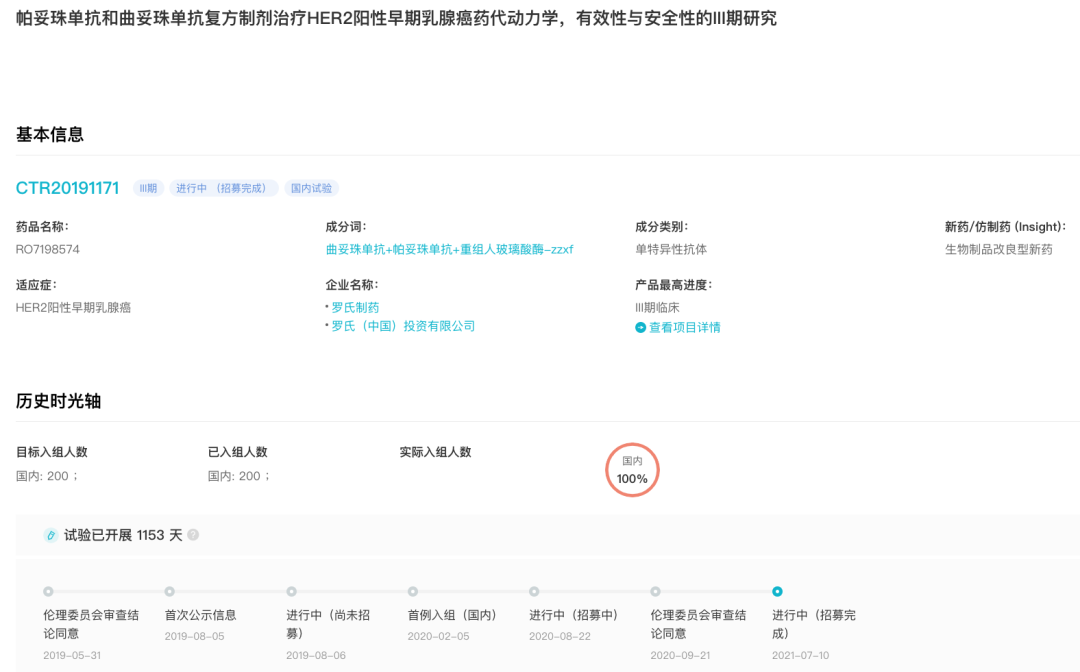Click the arrow icon beside 查看项目详情

click(x=640, y=327)
